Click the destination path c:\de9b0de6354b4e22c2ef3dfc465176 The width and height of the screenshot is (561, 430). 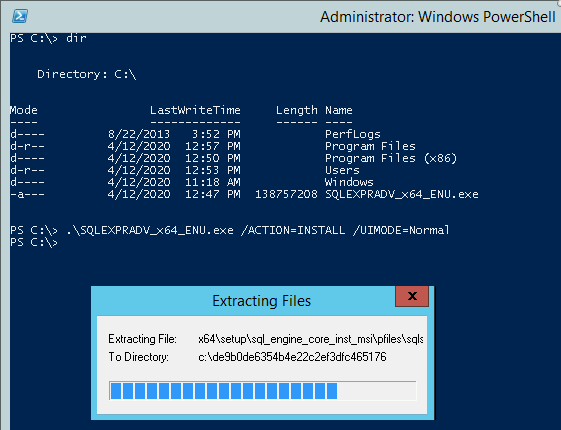tap(292, 357)
